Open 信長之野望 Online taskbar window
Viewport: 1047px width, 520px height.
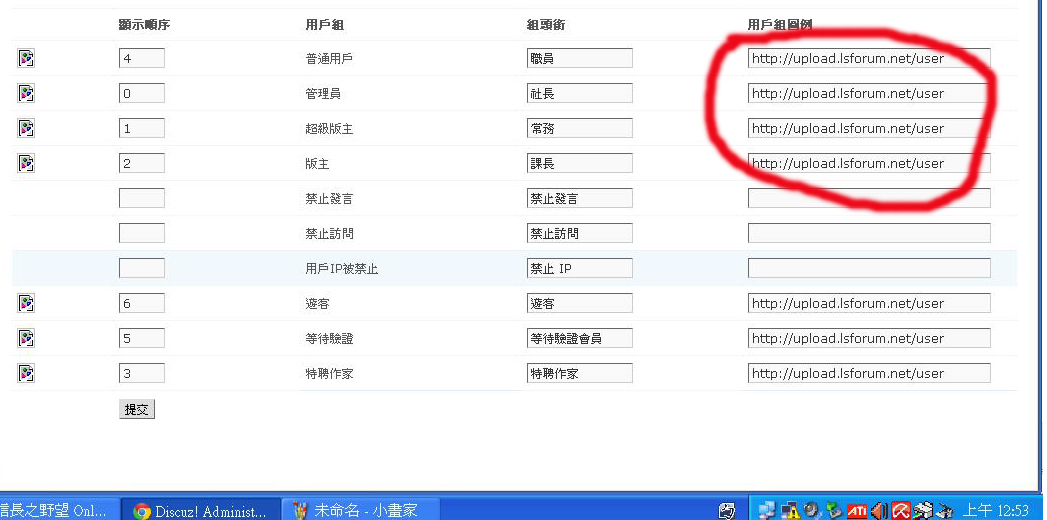pyautogui.click(x=55, y=511)
